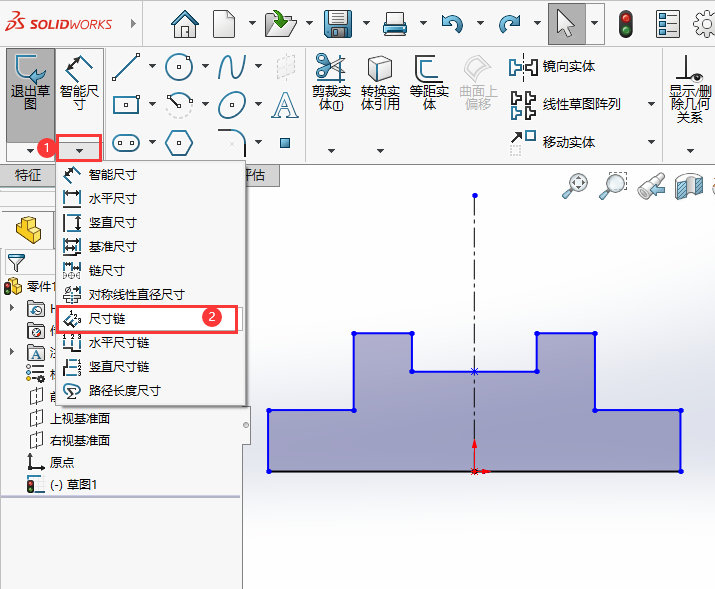Print using the printer icon
The height and width of the screenshot is (589, 715).
395,23
